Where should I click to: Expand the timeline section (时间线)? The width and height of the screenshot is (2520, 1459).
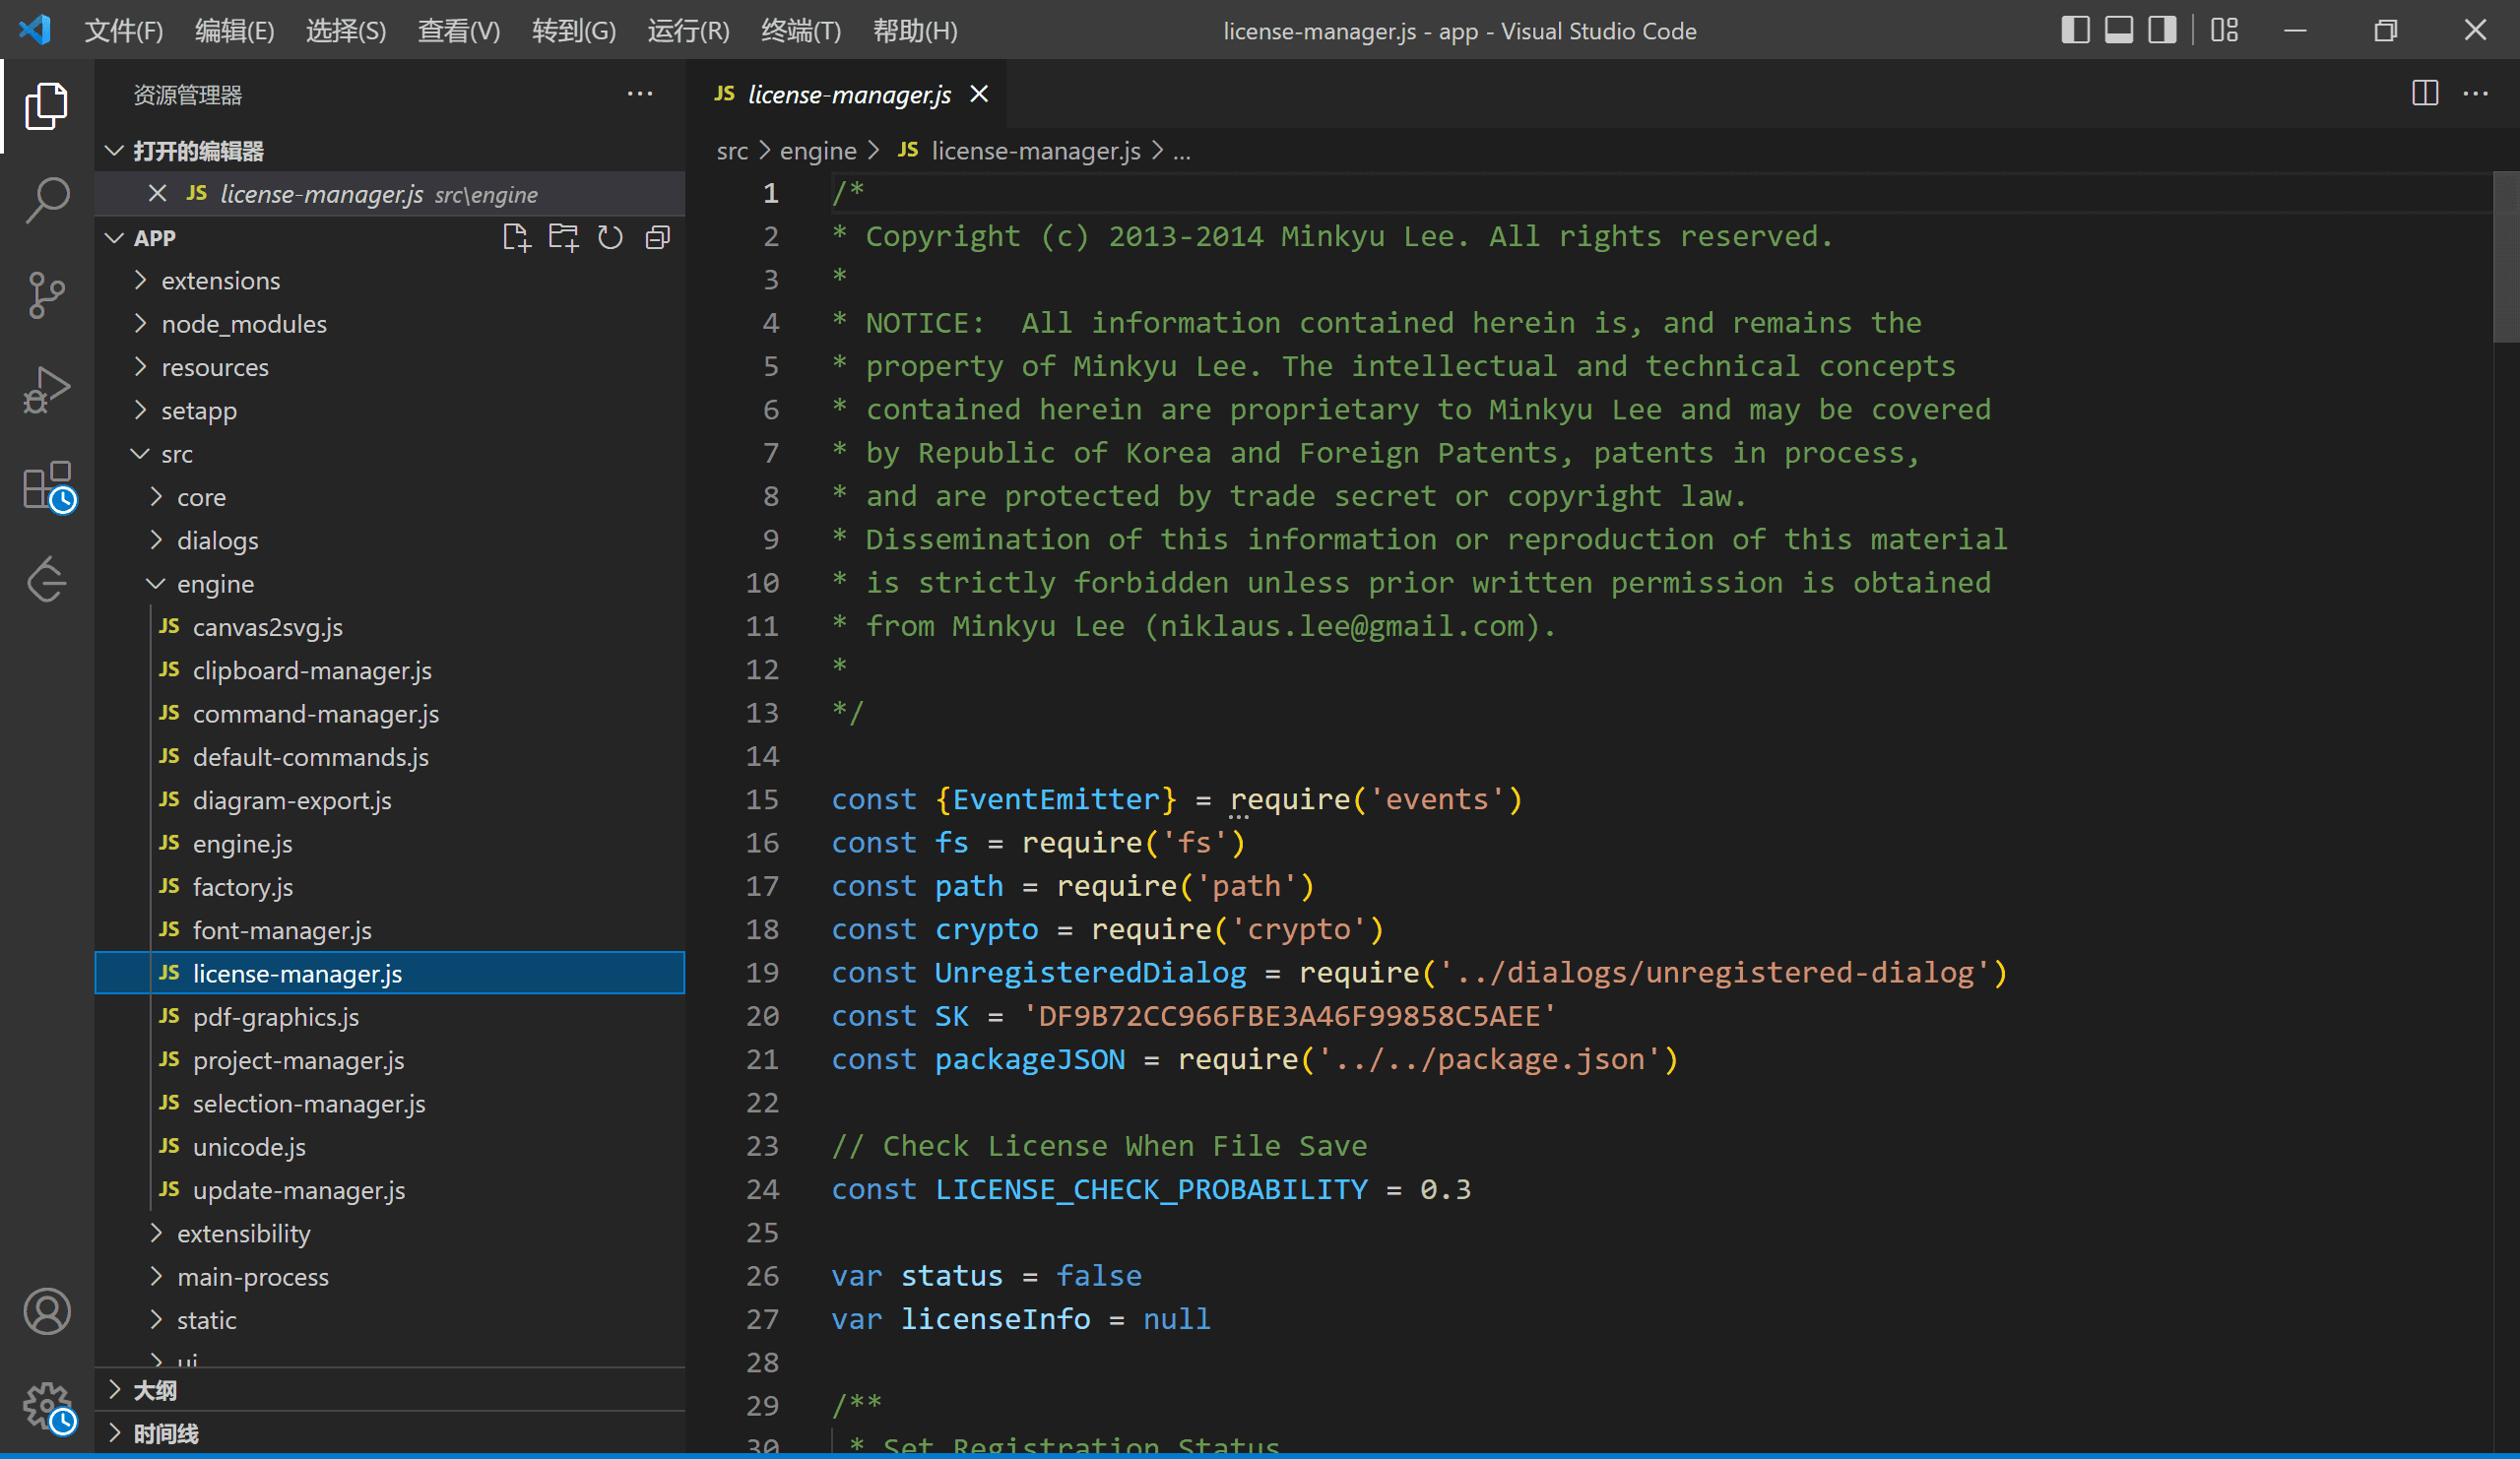pos(390,1433)
